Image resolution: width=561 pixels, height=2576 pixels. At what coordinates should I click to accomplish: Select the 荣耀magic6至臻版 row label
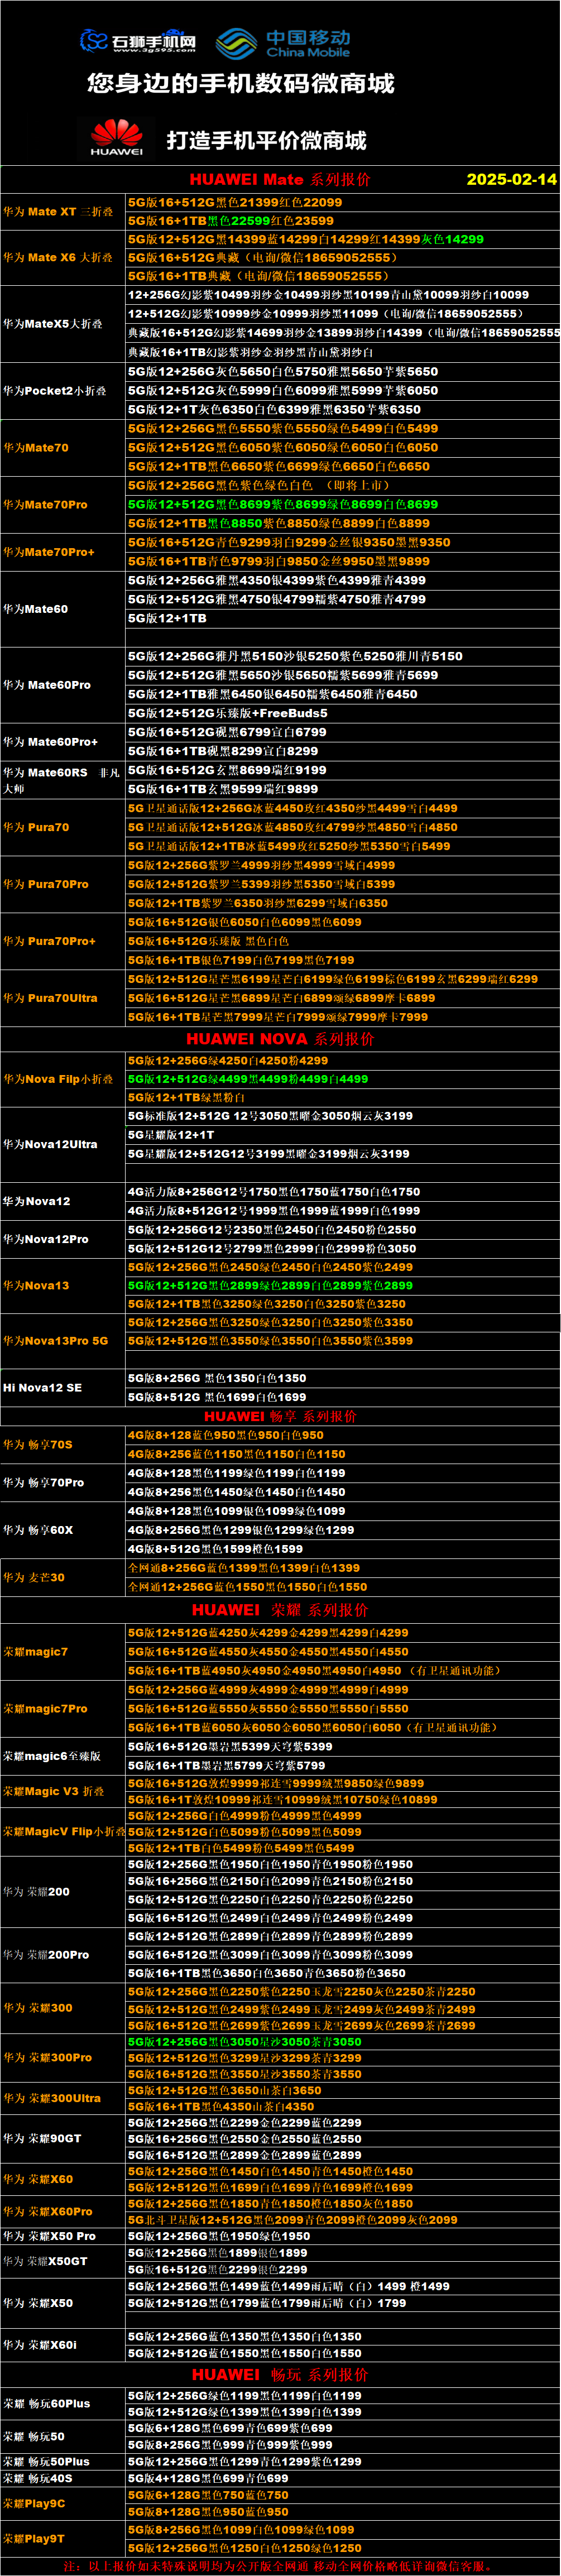pos(51,1756)
